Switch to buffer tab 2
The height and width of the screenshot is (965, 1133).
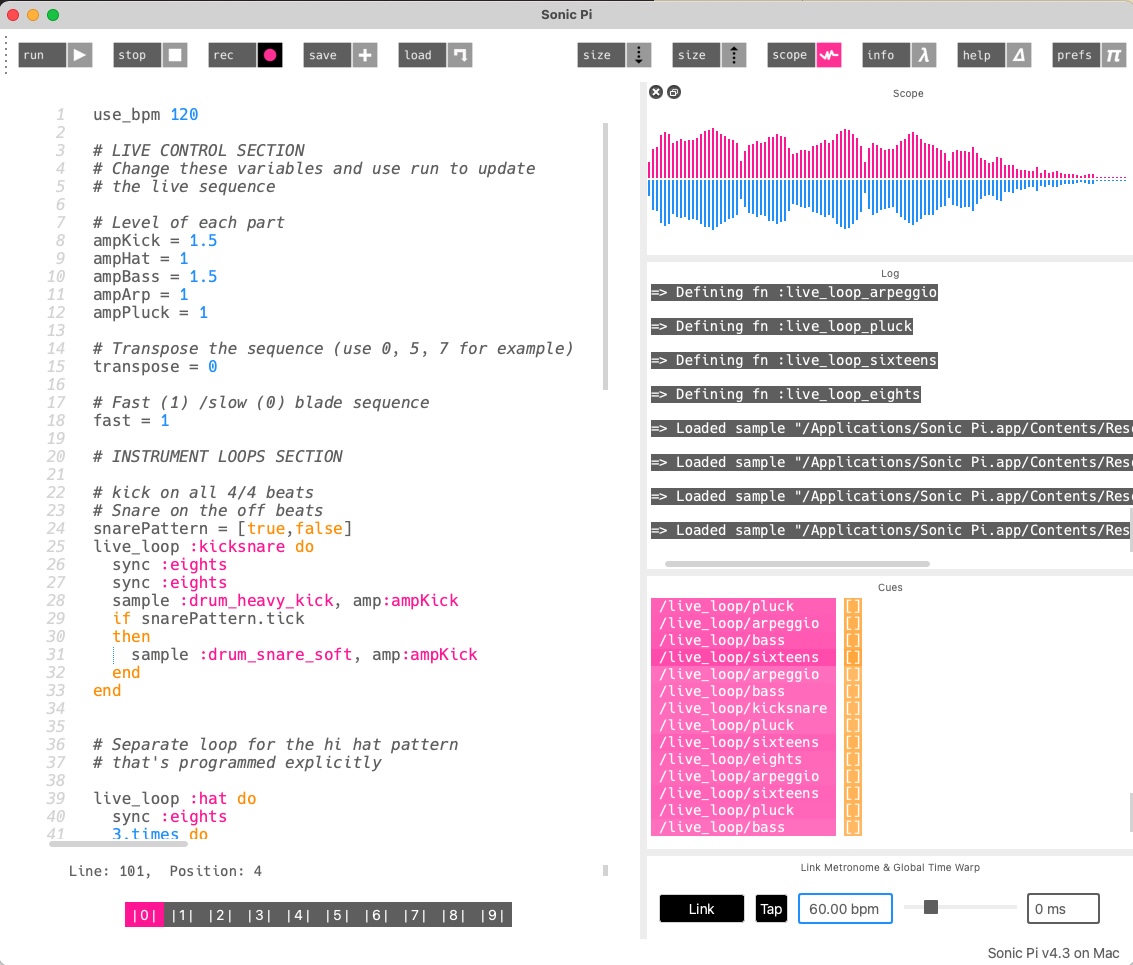pyautogui.click(x=221, y=915)
